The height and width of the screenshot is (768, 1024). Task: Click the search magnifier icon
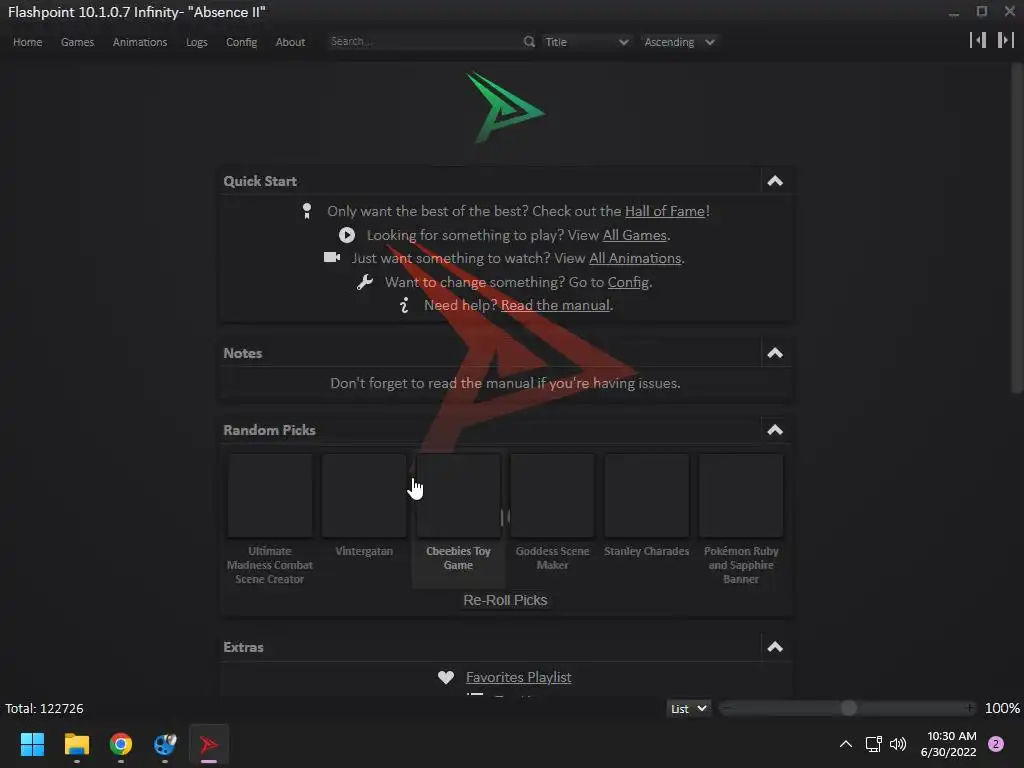click(x=529, y=42)
